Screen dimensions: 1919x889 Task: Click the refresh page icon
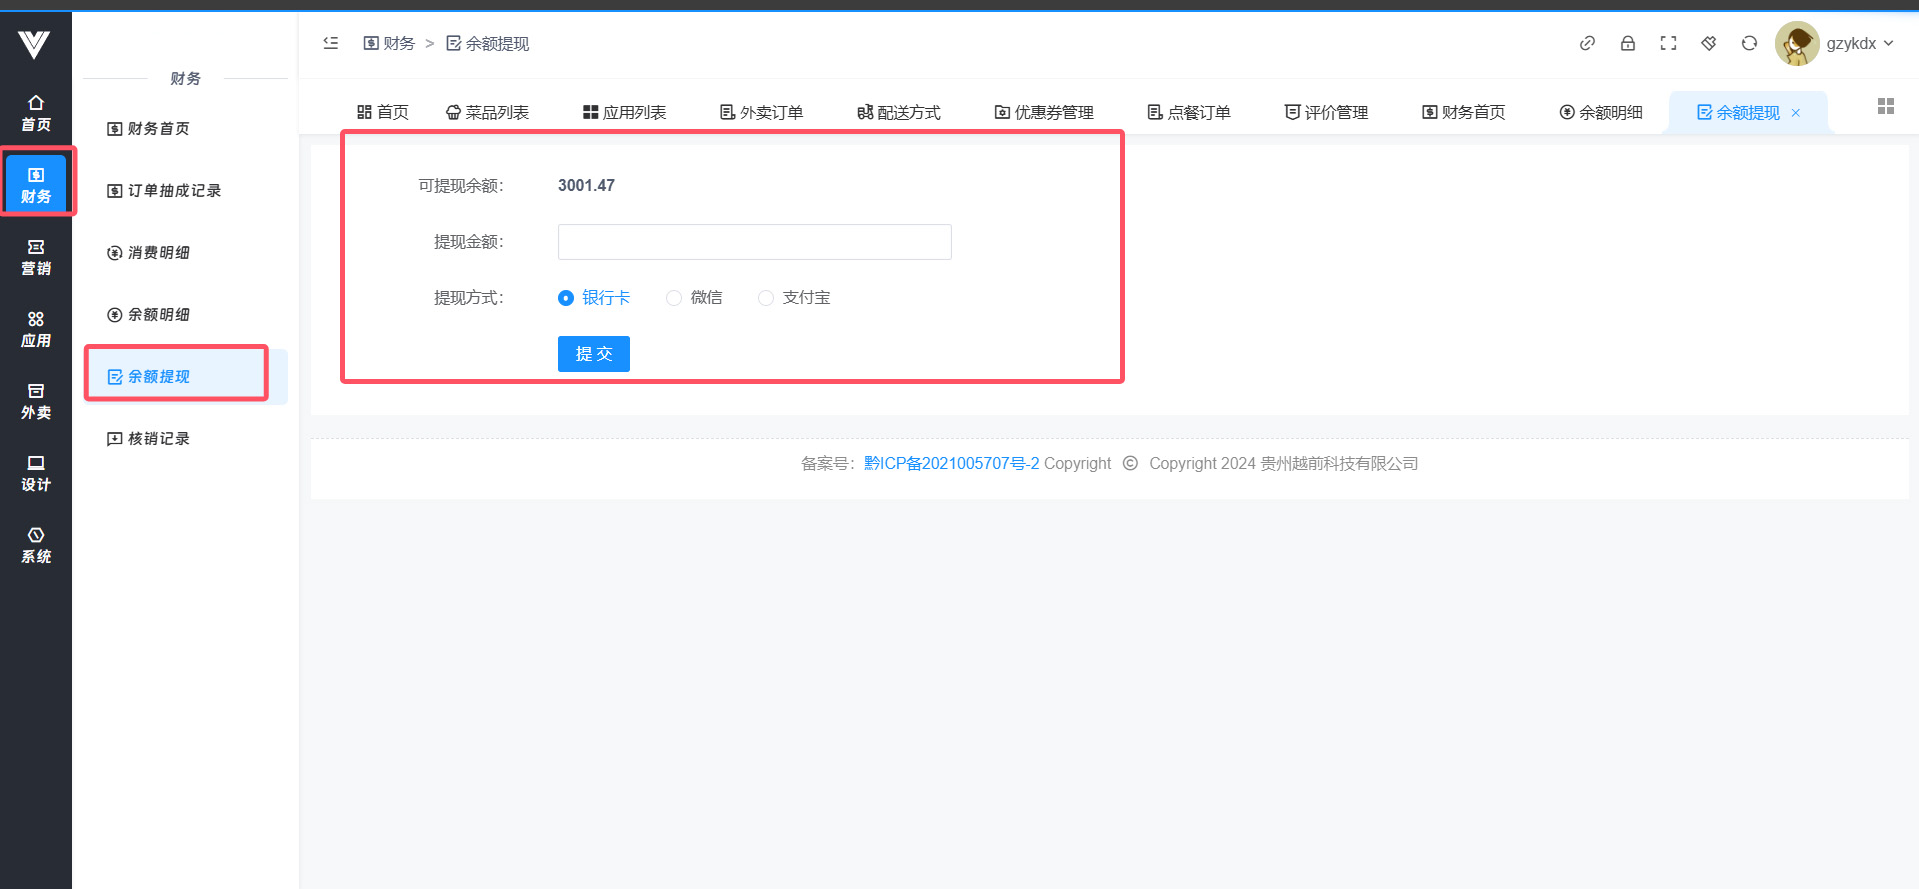point(1749,43)
